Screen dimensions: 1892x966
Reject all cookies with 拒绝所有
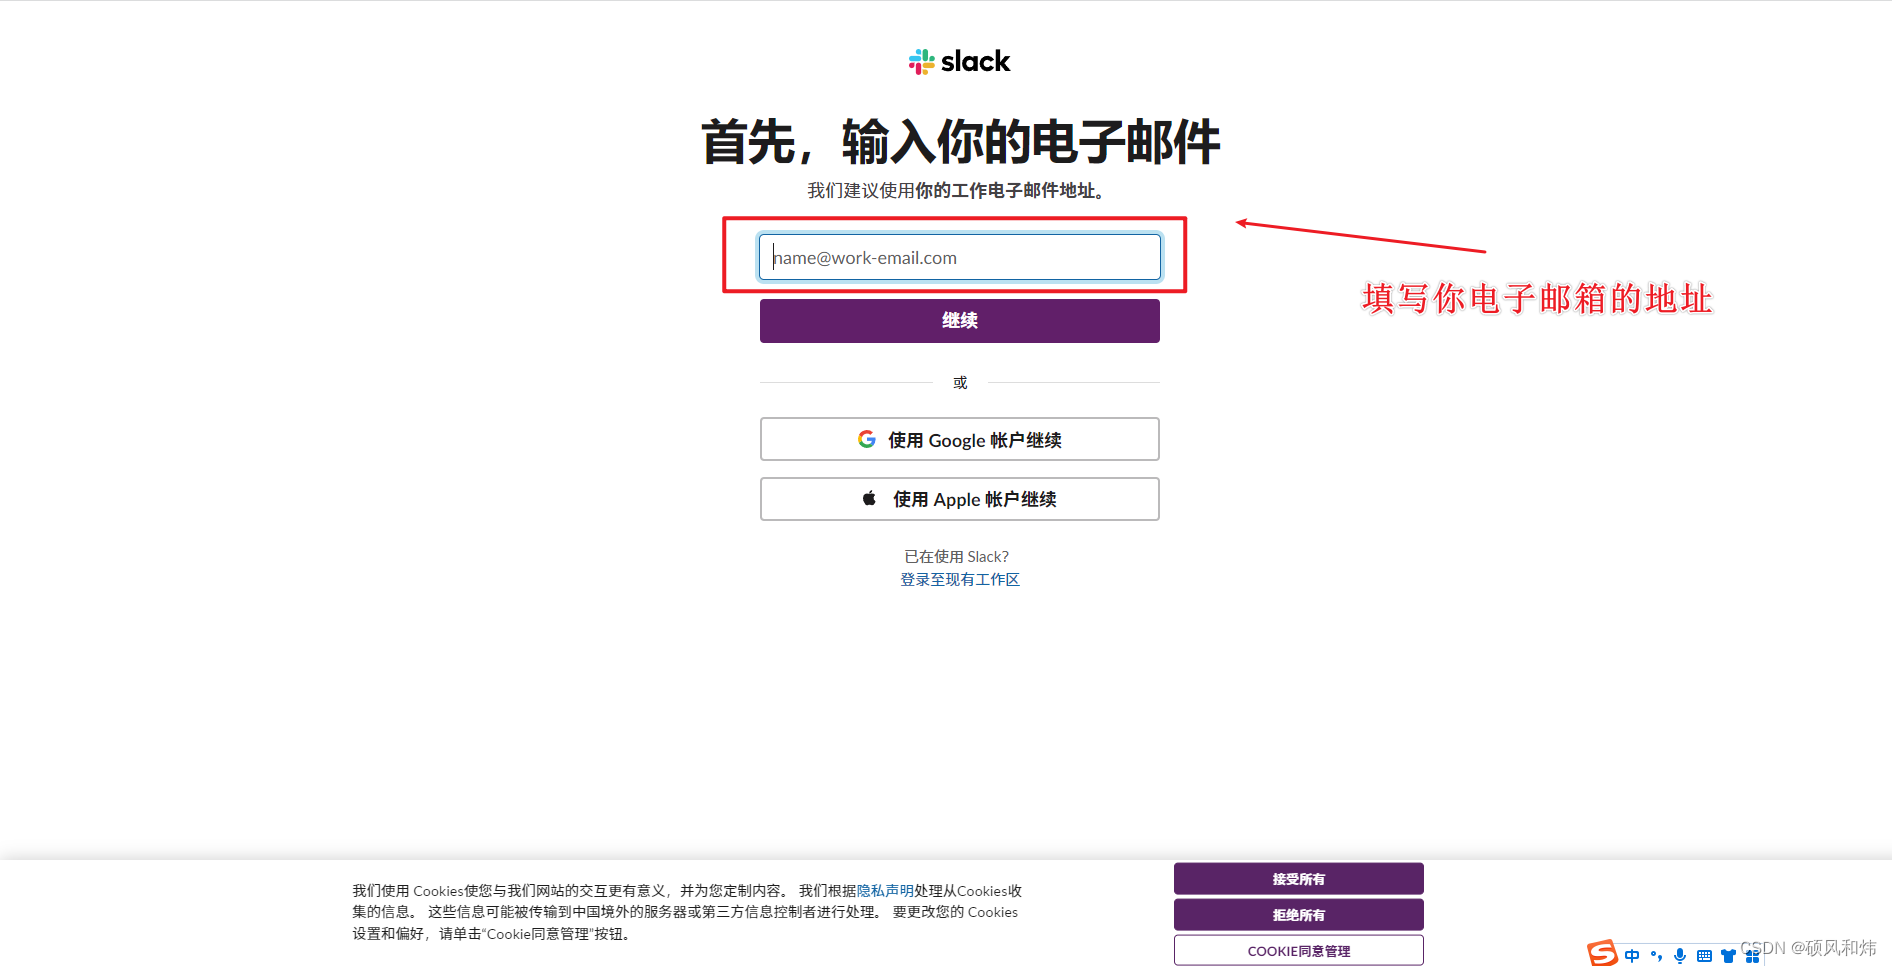click(1298, 915)
